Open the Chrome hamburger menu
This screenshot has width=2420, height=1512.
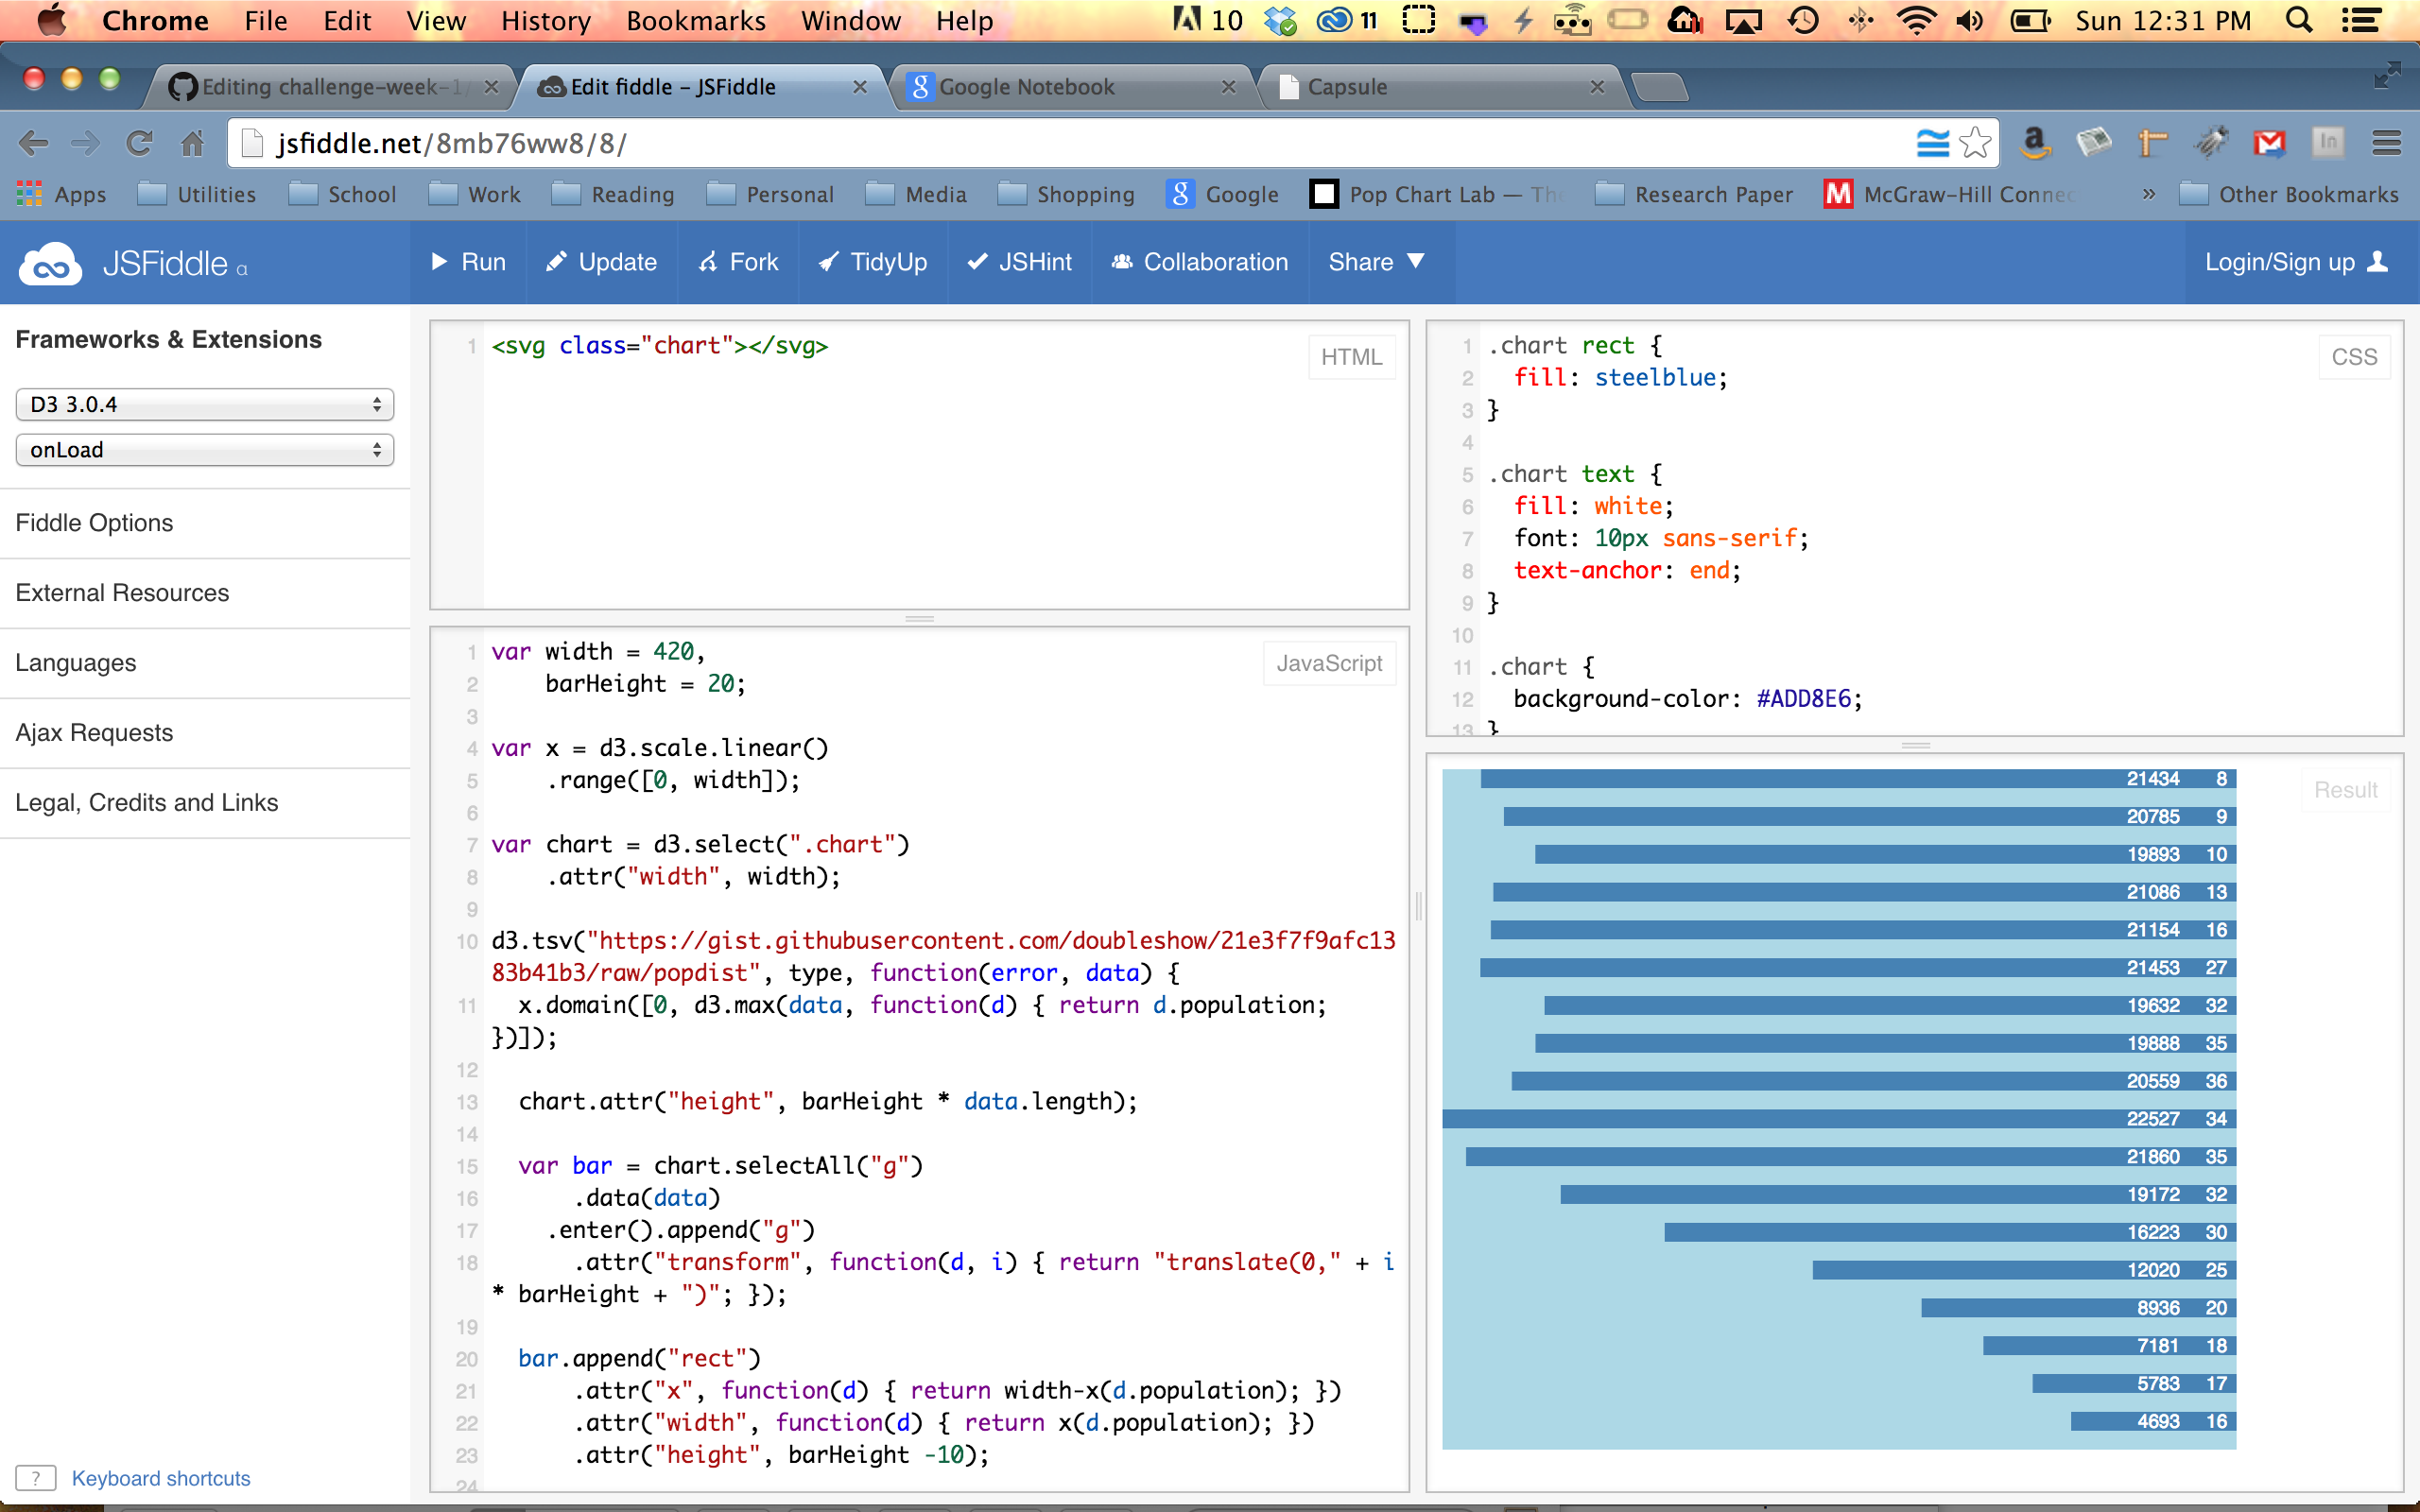(2387, 144)
